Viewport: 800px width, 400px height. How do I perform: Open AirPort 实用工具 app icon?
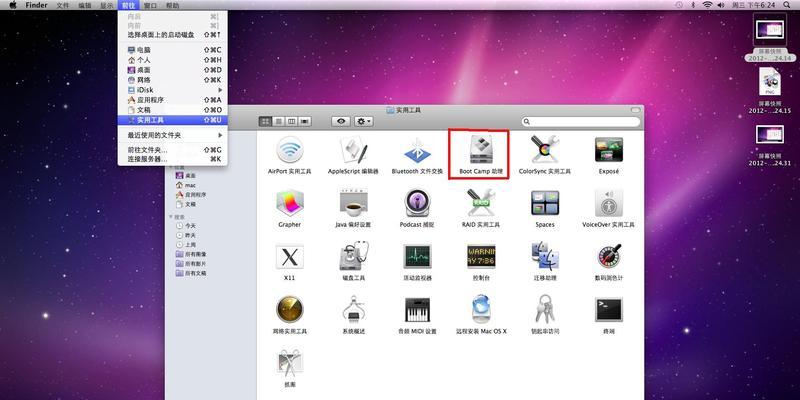click(x=290, y=149)
